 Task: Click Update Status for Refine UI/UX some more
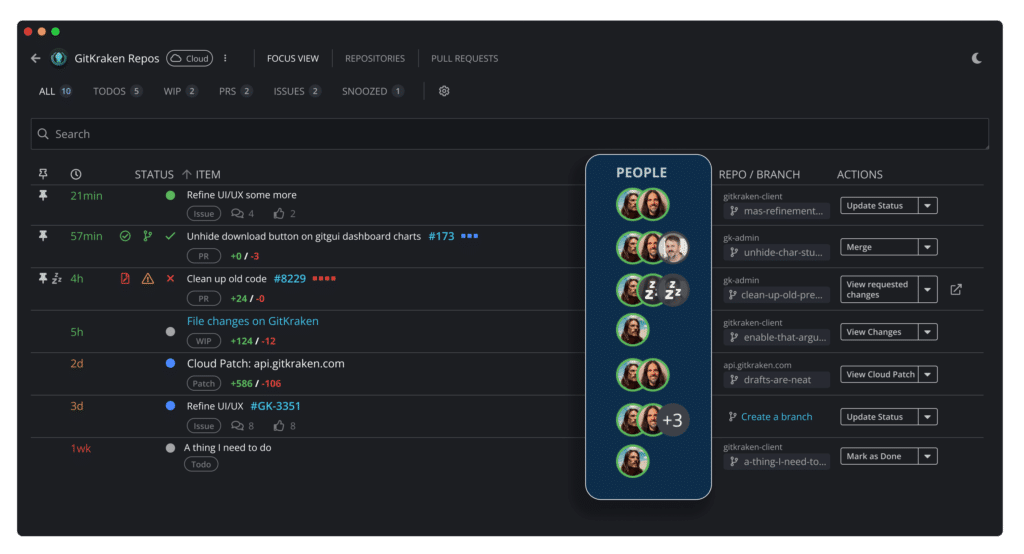[879, 206]
